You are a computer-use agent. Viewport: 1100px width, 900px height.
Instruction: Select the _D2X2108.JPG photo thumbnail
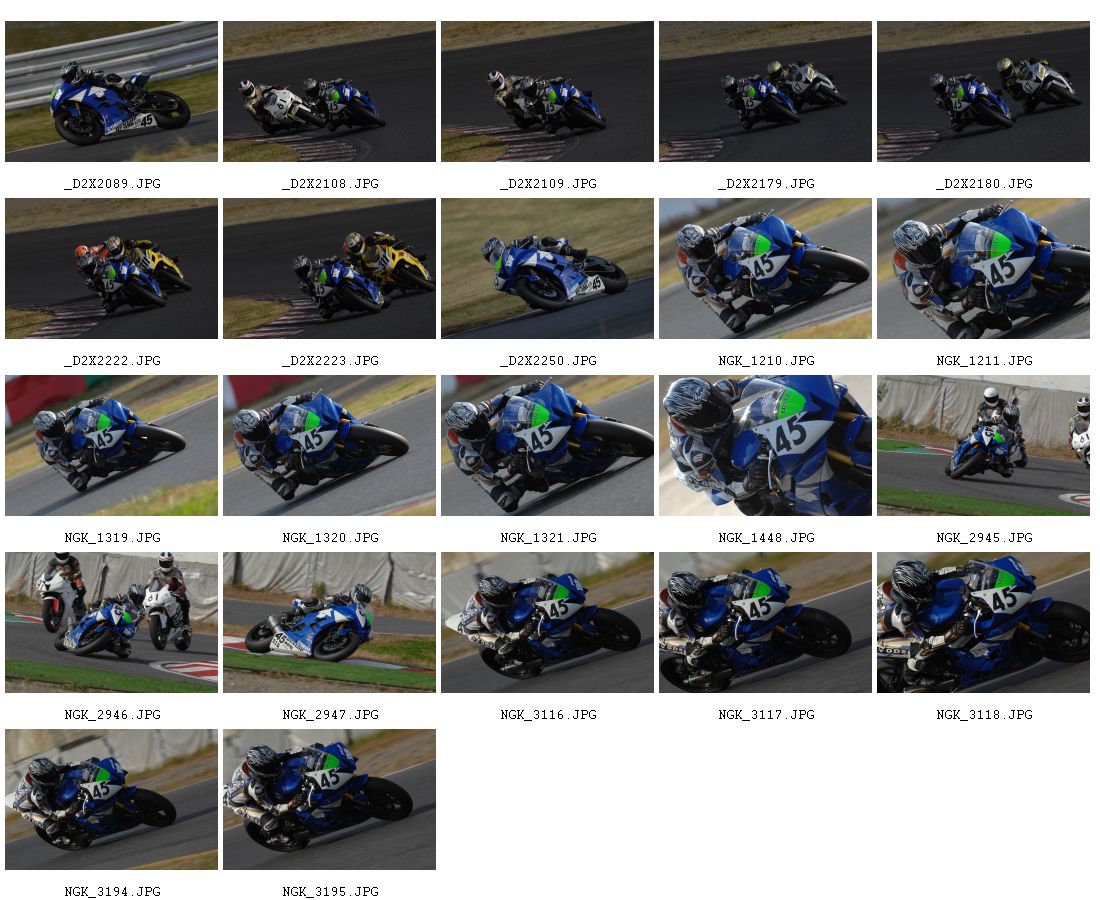pos(330,91)
